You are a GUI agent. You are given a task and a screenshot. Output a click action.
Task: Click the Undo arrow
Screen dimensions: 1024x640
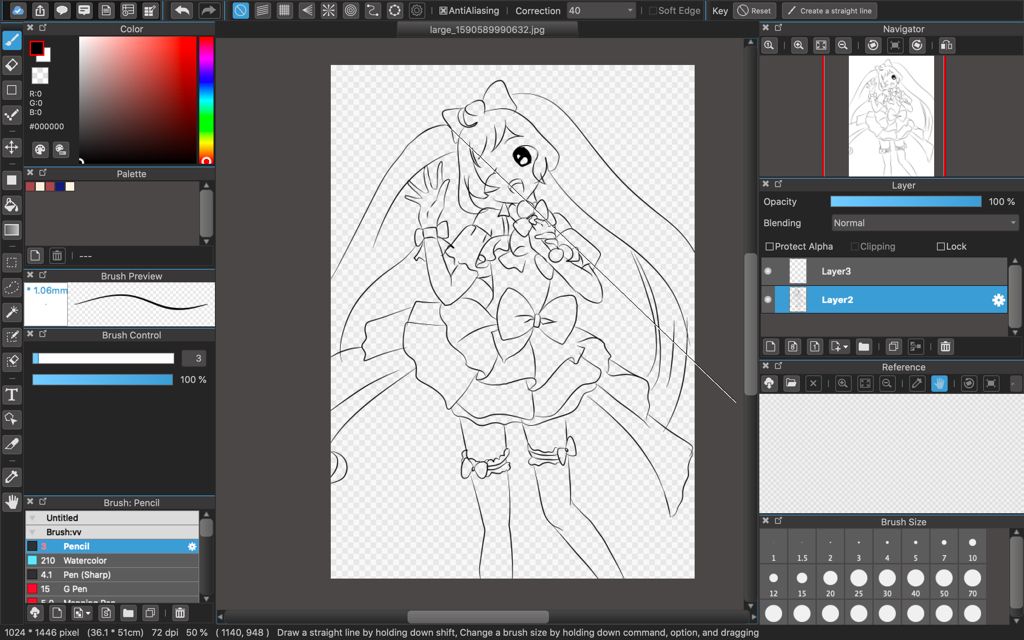pyautogui.click(x=182, y=10)
